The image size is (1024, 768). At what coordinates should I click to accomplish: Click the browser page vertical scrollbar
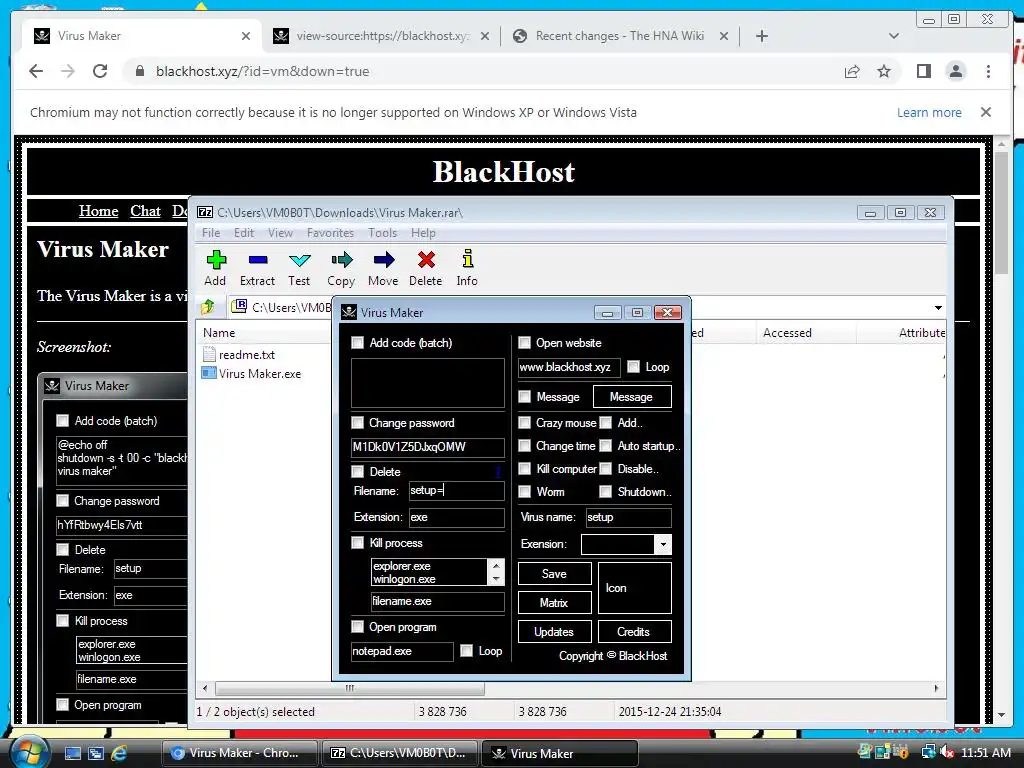[x=1002, y=212]
